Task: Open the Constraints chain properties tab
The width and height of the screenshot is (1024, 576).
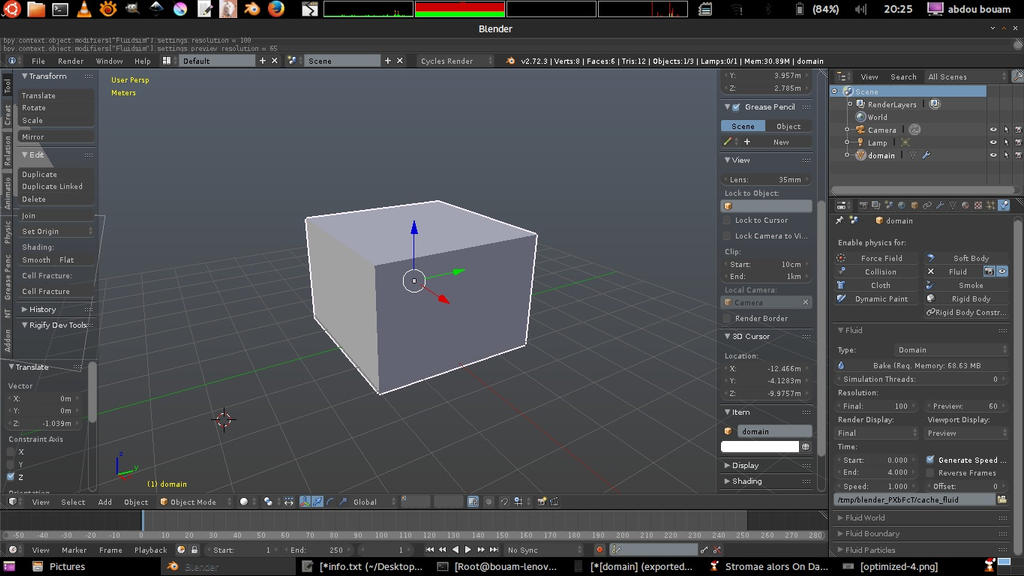Action: click(927, 205)
